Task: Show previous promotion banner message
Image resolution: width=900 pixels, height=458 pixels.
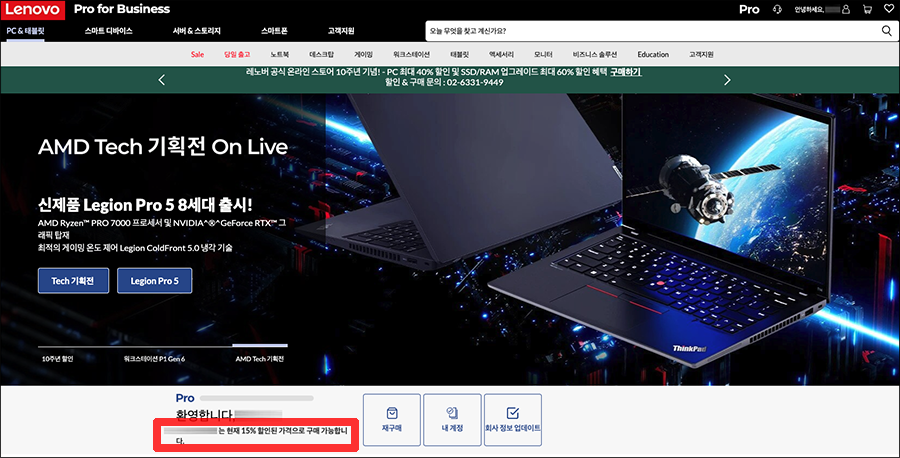Action: (161, 80)
